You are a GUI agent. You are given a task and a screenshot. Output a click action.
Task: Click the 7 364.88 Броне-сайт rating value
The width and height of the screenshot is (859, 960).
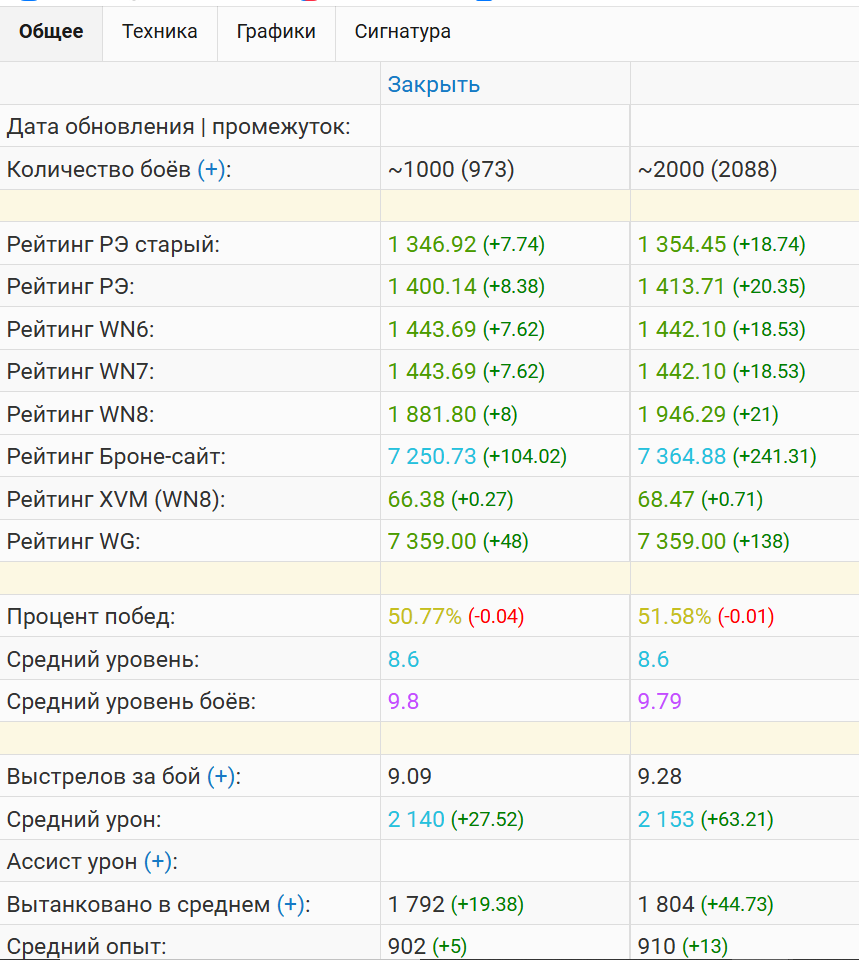pyautogui.click(x=682, y=457)
